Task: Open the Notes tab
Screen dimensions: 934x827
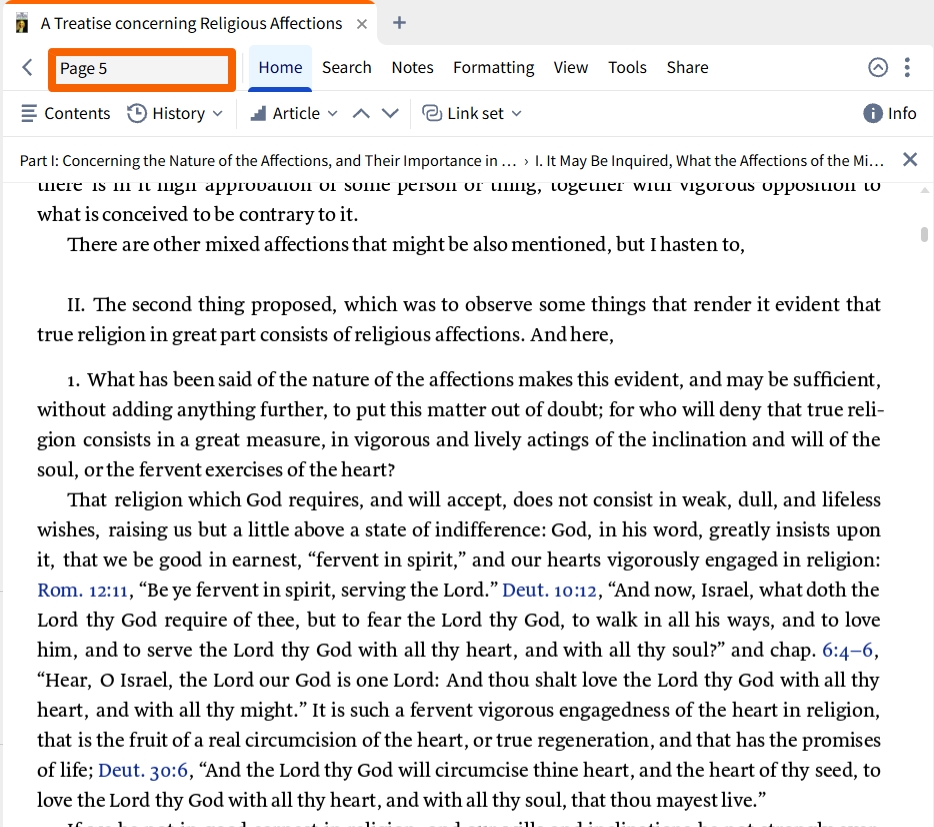Action: pyautogui.click(x=412, y=67)
